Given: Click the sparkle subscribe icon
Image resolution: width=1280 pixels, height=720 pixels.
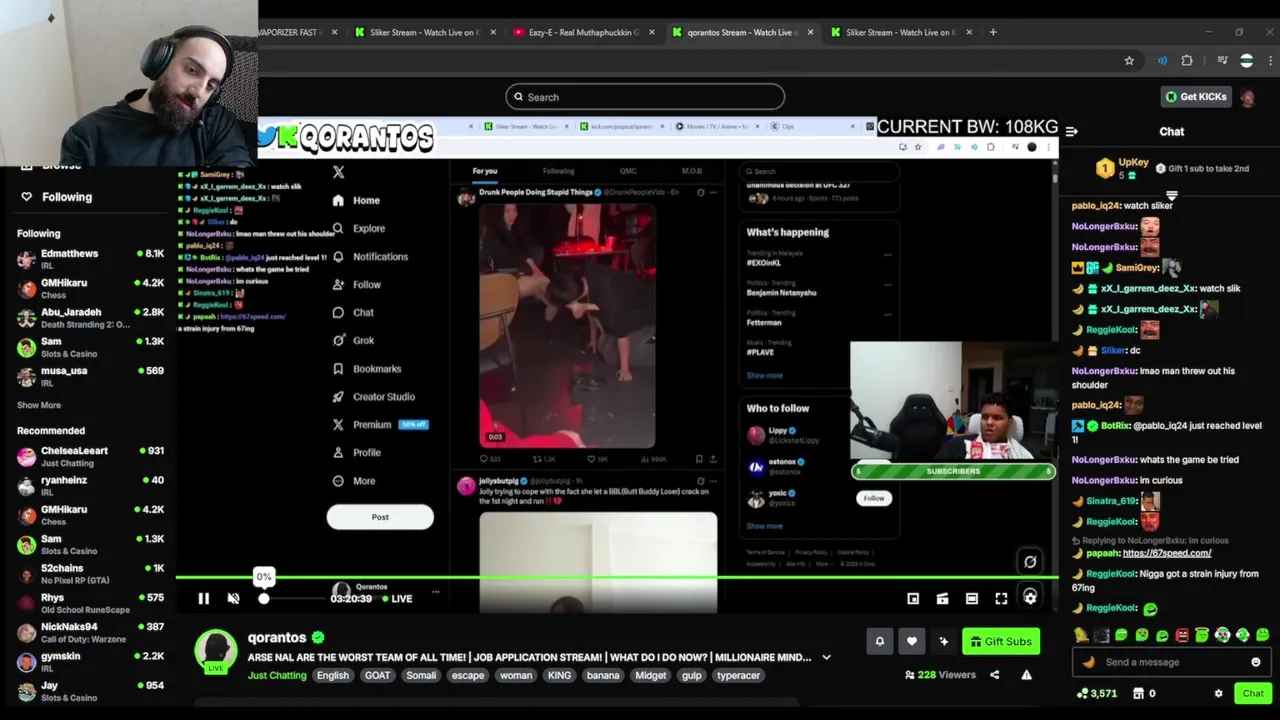Looking at the screenshot, I should 943,641.
